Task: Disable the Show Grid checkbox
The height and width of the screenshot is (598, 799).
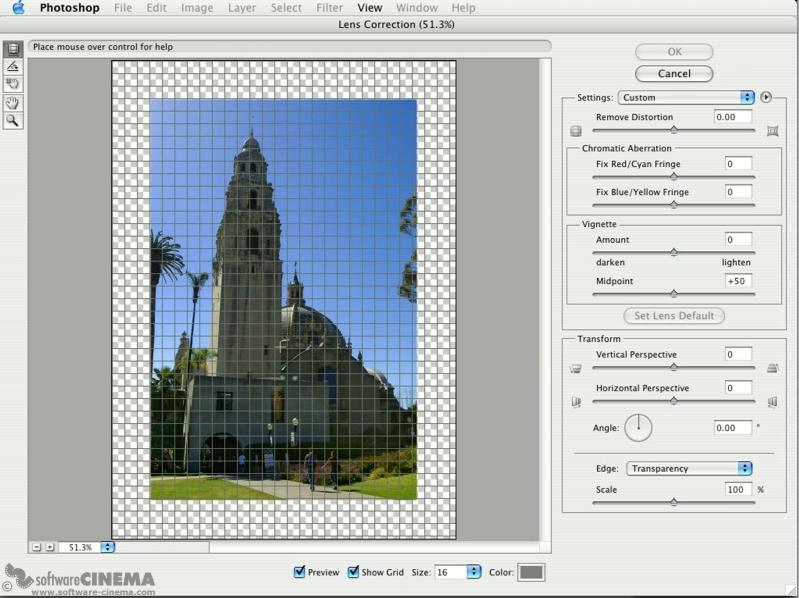Action: tap(353, 572)
